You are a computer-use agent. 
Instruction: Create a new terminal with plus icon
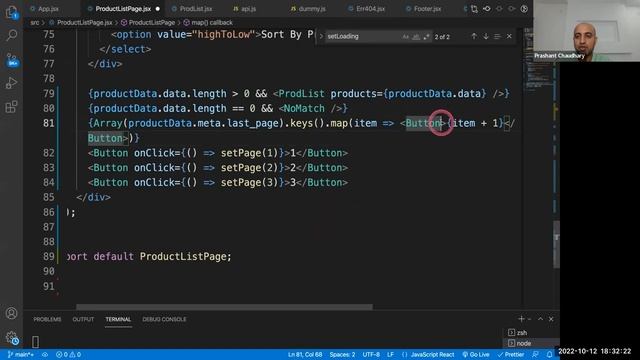(521, 319)
